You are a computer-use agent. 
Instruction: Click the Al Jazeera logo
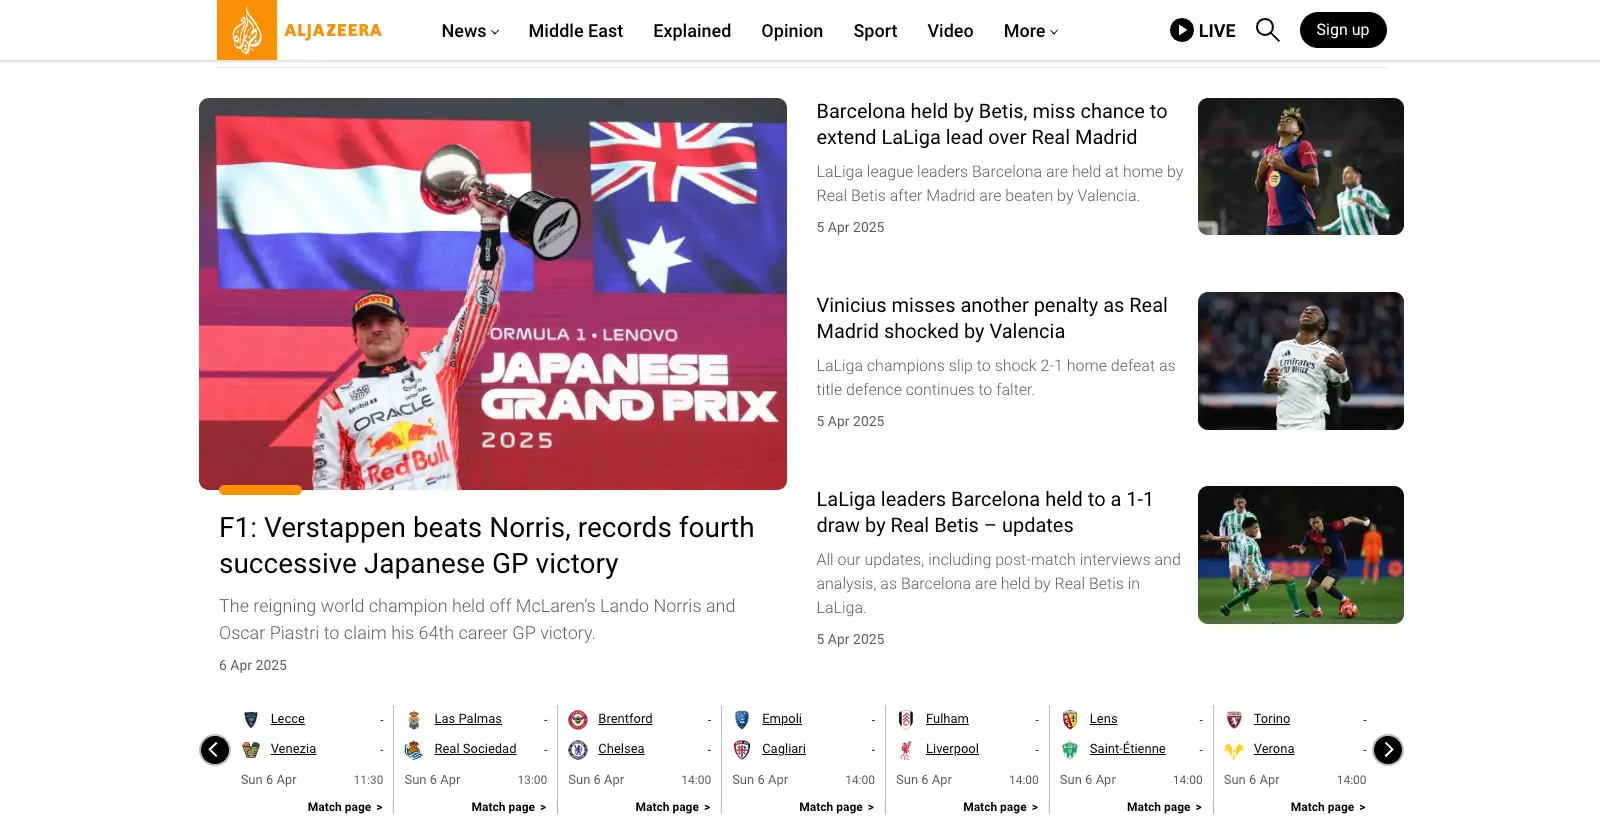pyautogui.click(x=300, y=30)
